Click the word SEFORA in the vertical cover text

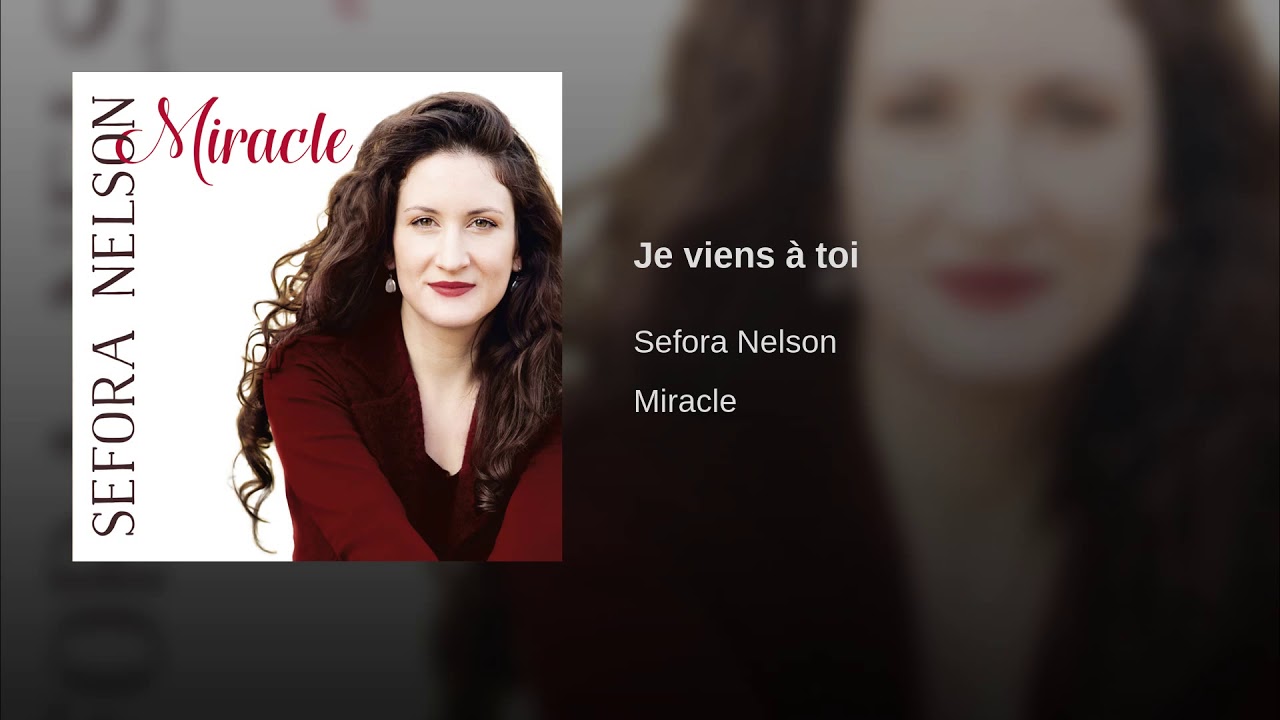(x=113, y=433)
